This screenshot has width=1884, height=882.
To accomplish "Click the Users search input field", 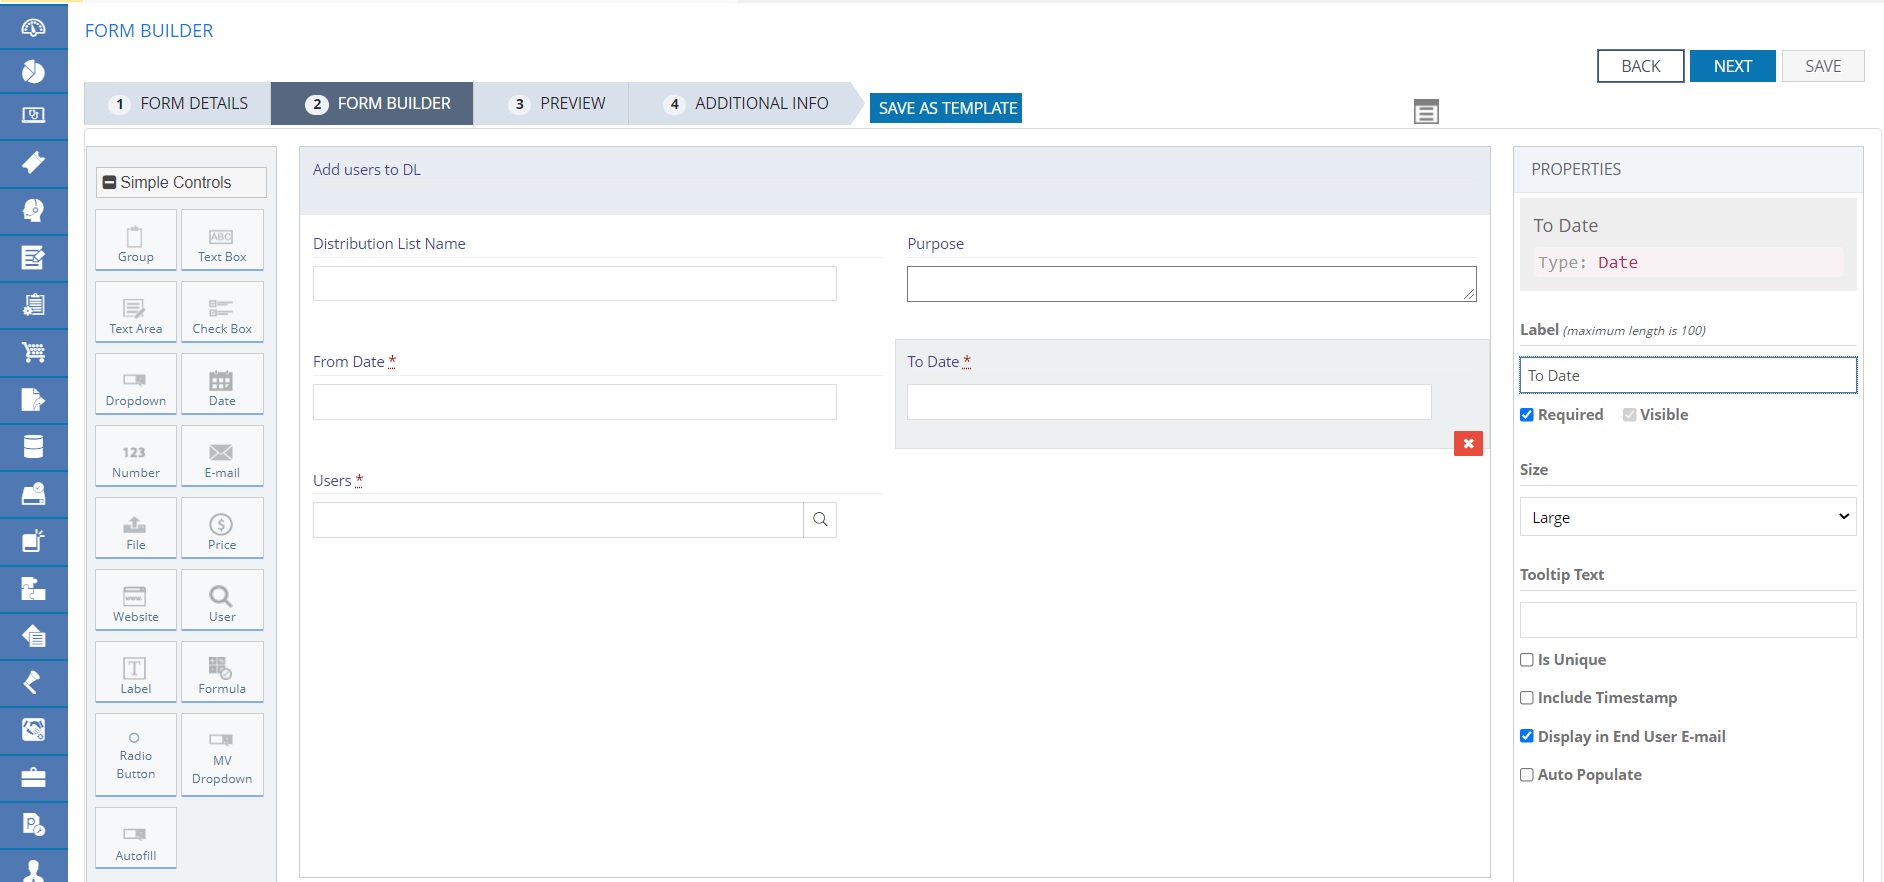I will (558, 520).
